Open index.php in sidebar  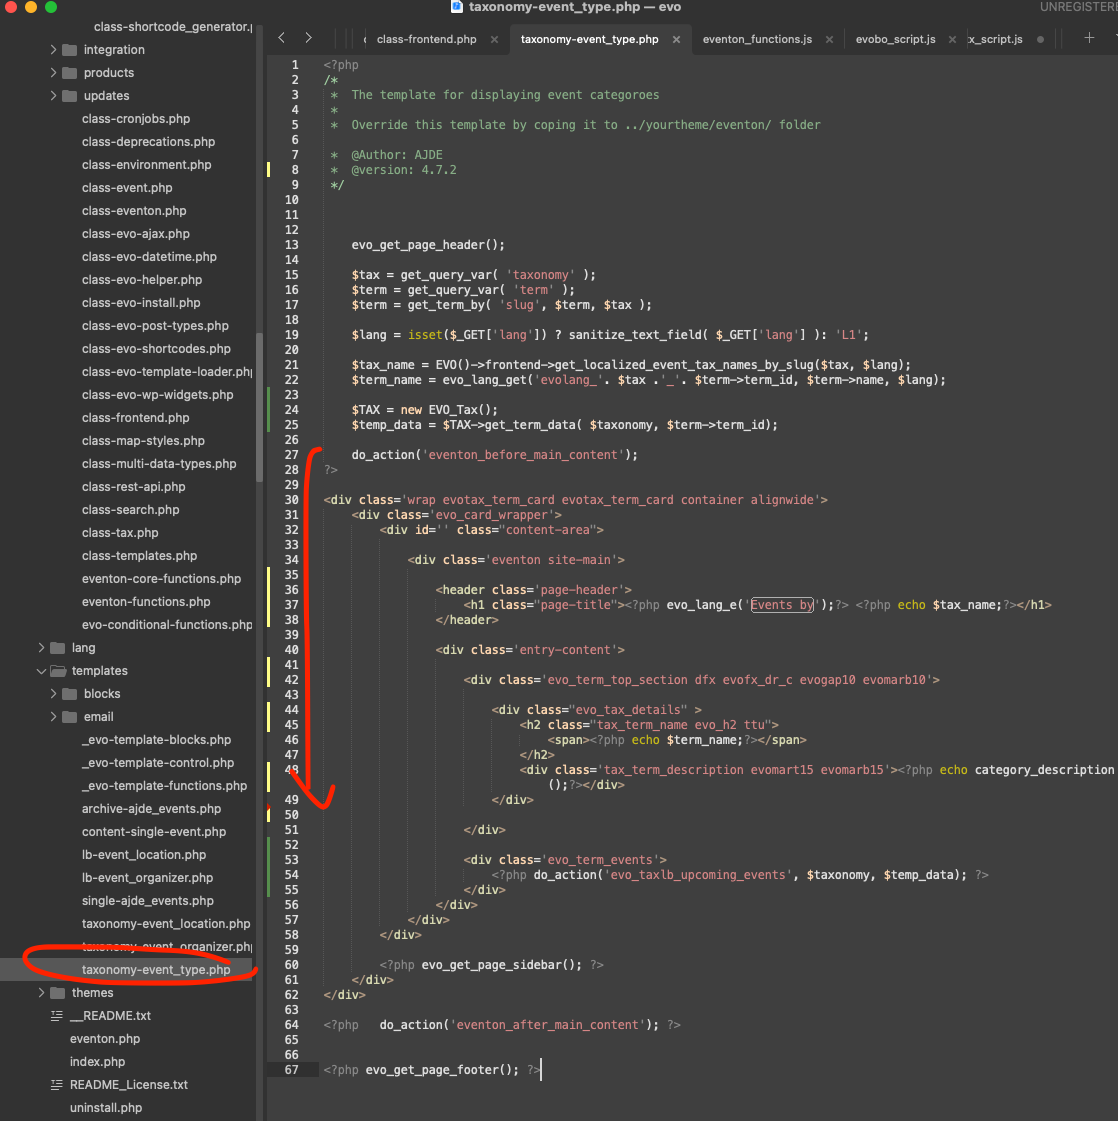[x=97, y=1062]
